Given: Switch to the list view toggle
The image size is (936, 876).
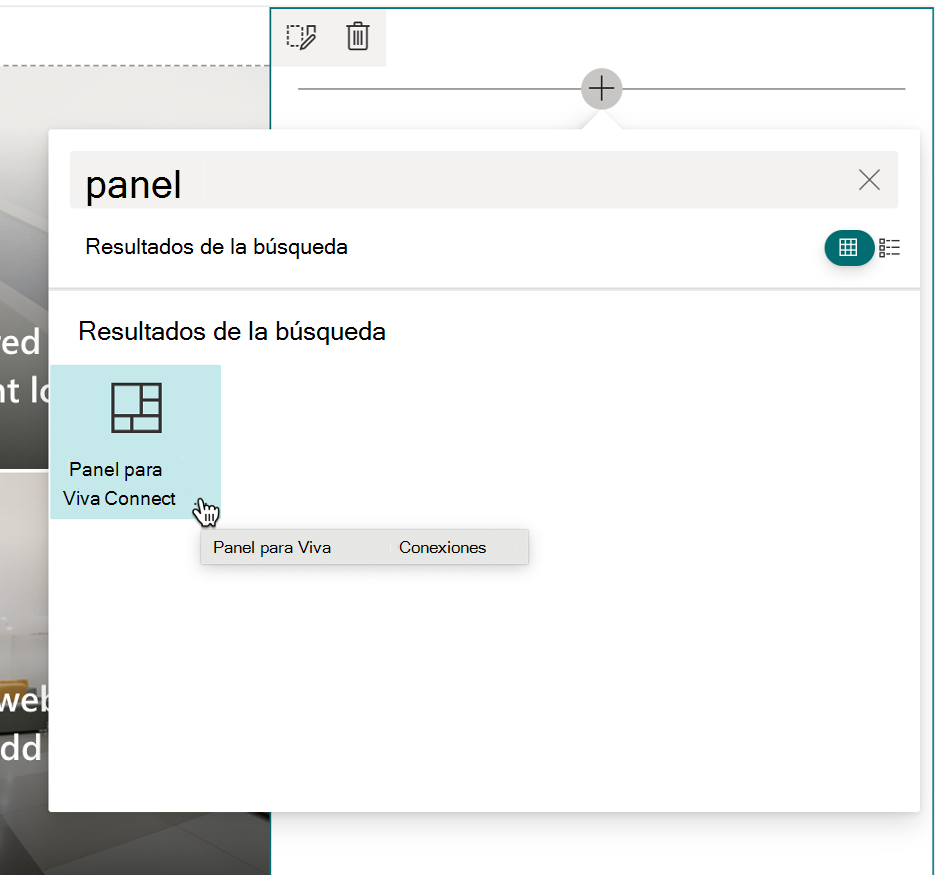Looking at the screenshot, I should (889, 247).
